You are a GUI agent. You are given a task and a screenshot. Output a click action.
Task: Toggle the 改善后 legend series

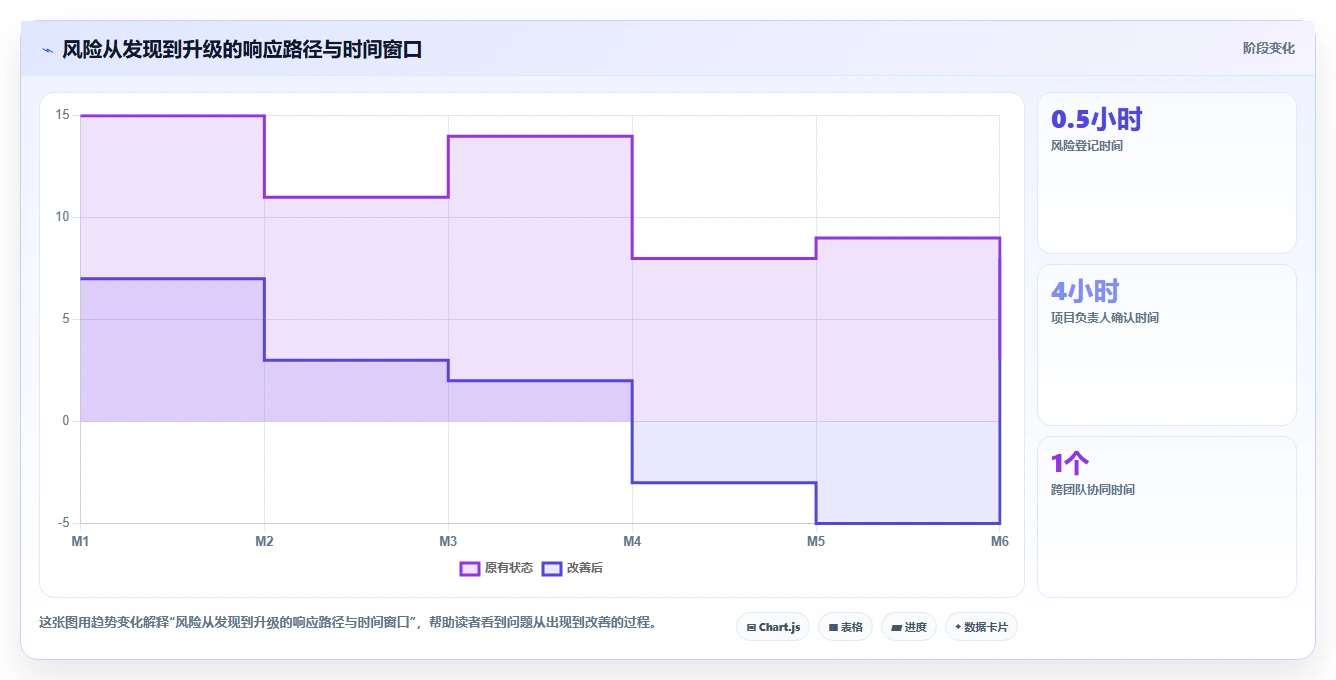click(572, 568)
